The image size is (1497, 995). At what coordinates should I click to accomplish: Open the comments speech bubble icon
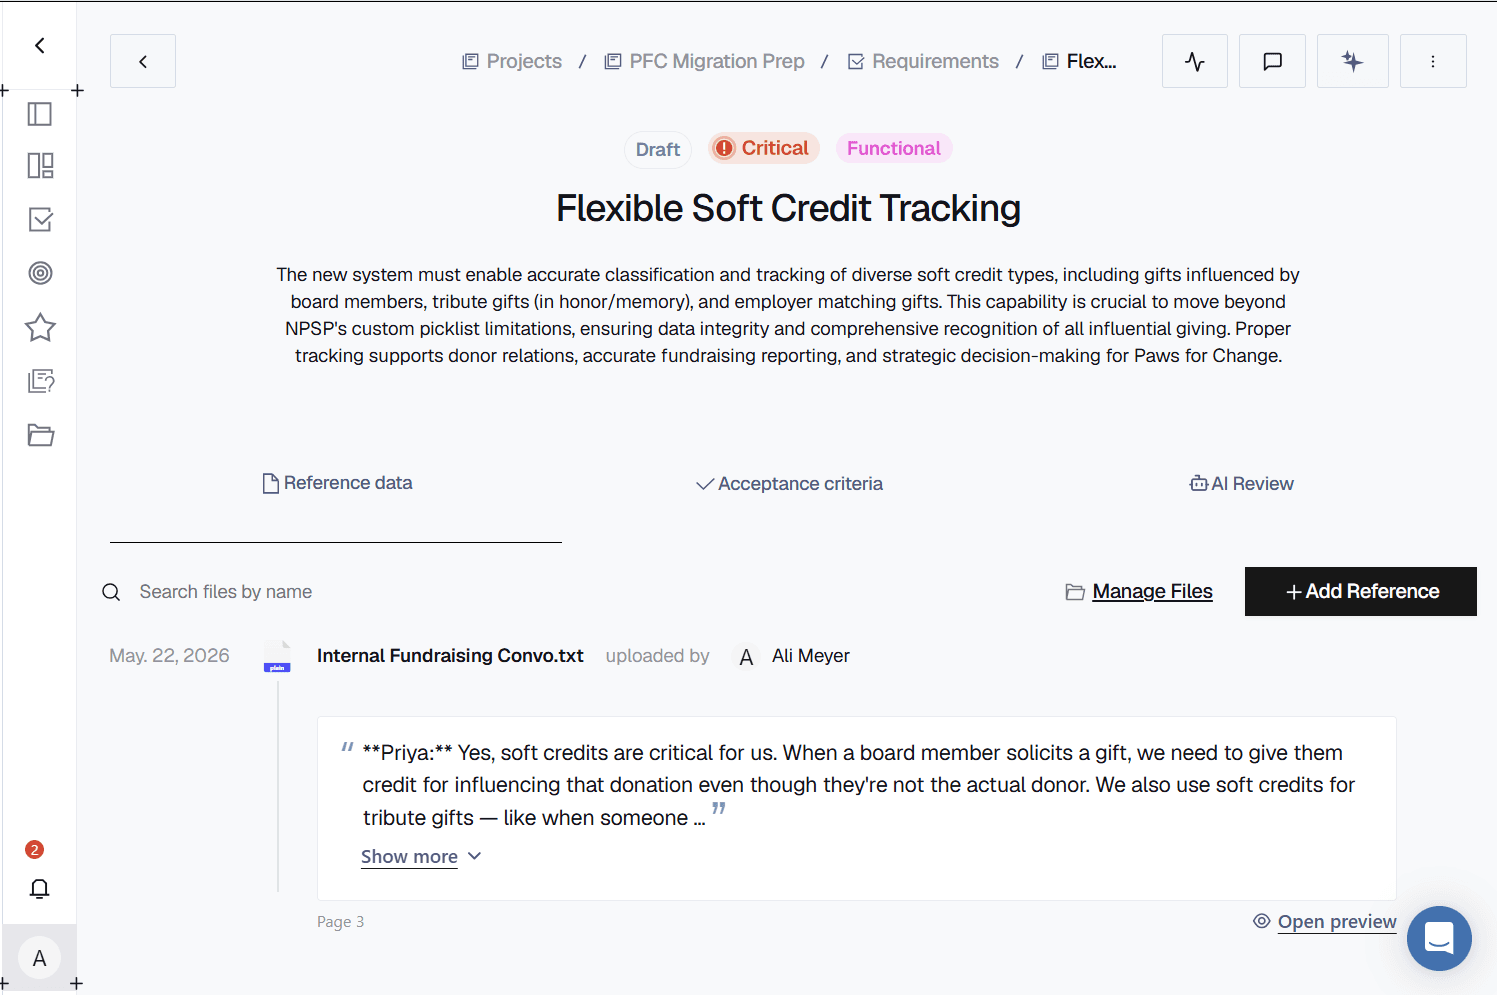[1272, 61]
